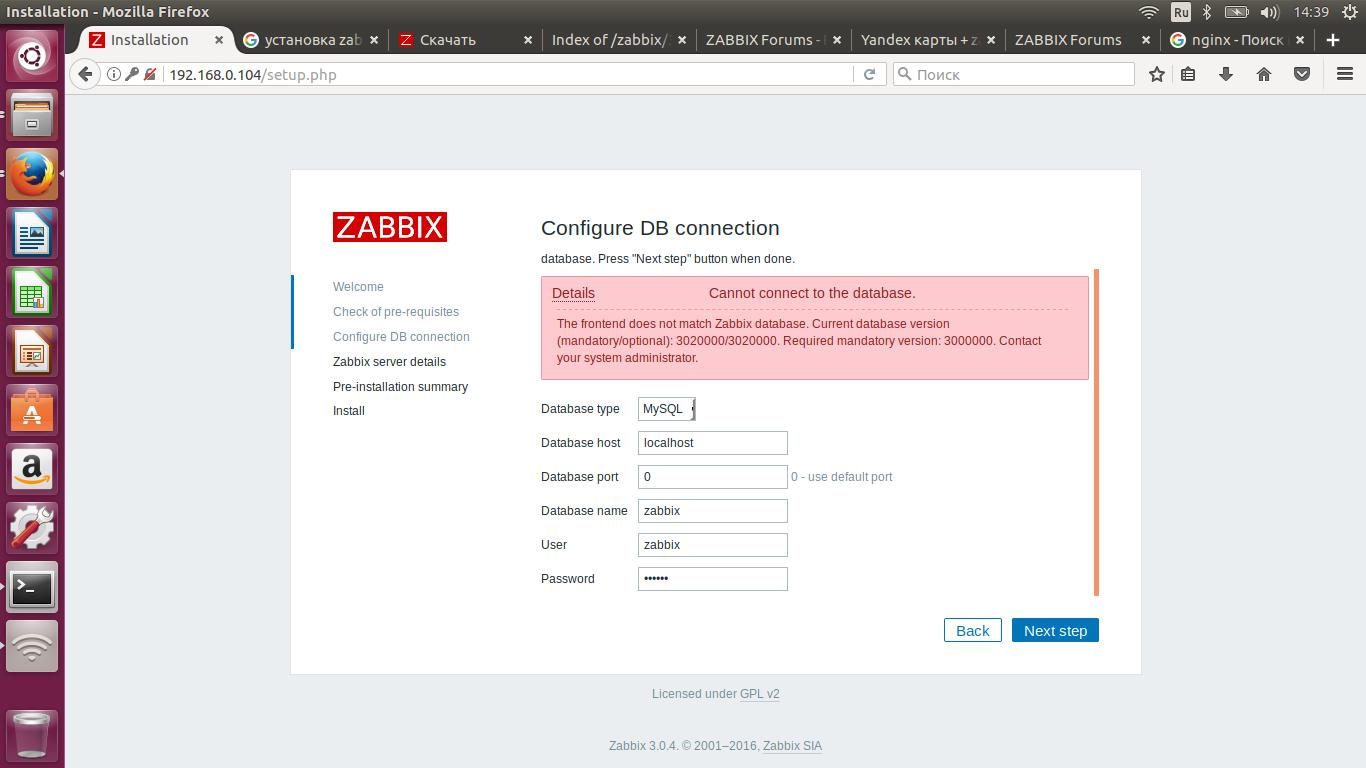Image resolution: width=1366 pixels, height=768 pixels.
Task: Show site information icon in address bar
Action: click(x=113, y=74)
